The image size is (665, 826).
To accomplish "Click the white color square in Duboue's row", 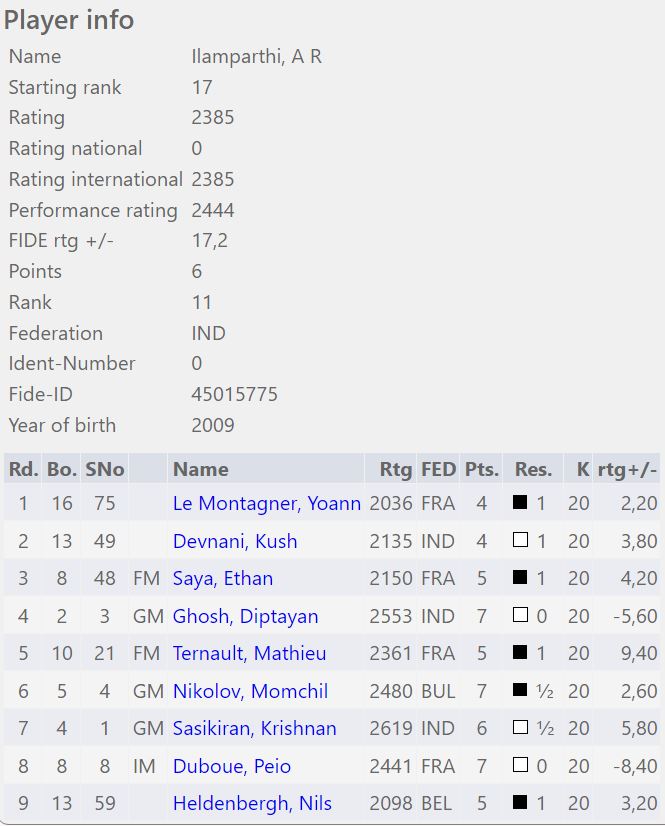I will point(520,766).
